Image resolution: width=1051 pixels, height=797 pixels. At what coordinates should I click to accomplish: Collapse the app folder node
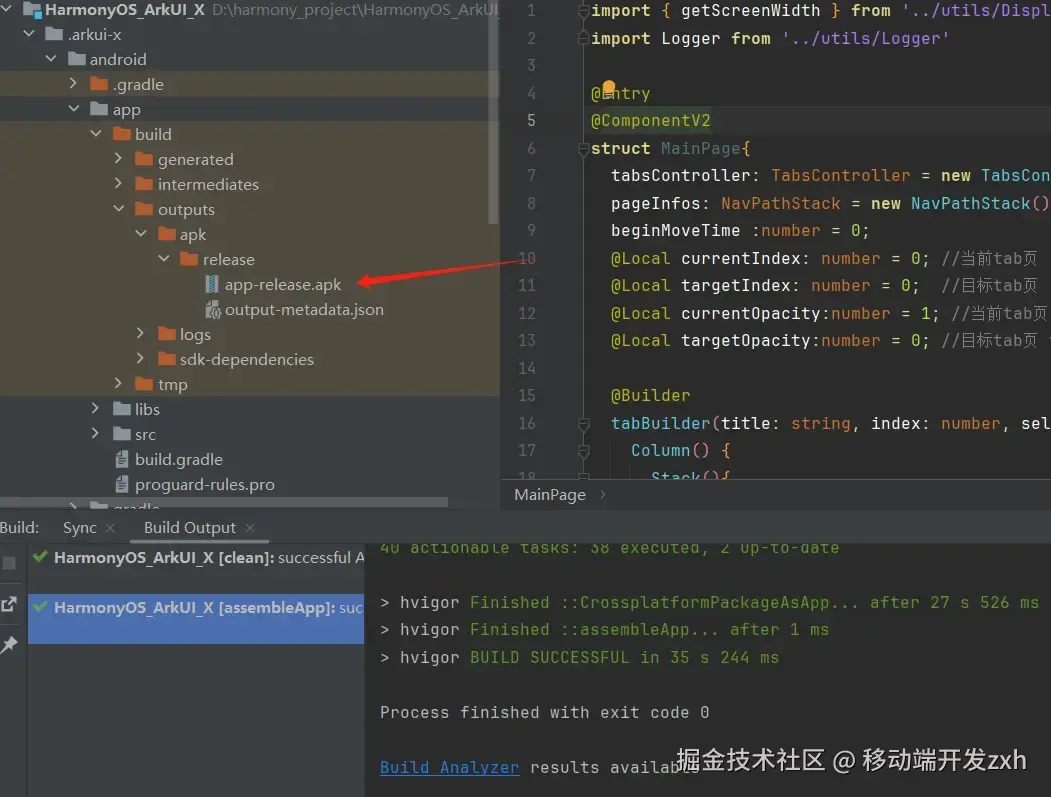point(74,108)
